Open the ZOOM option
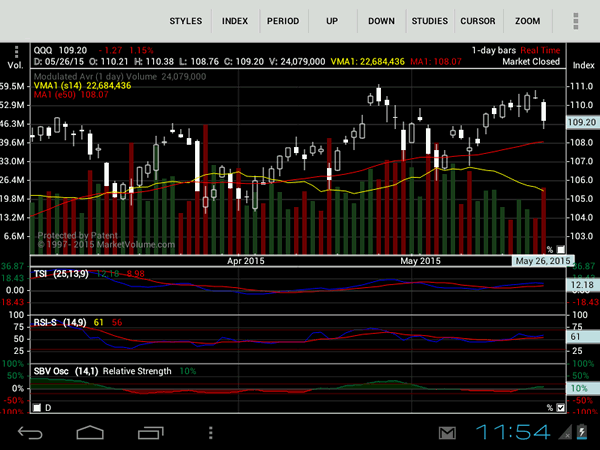600x450 pixels. 528,21
